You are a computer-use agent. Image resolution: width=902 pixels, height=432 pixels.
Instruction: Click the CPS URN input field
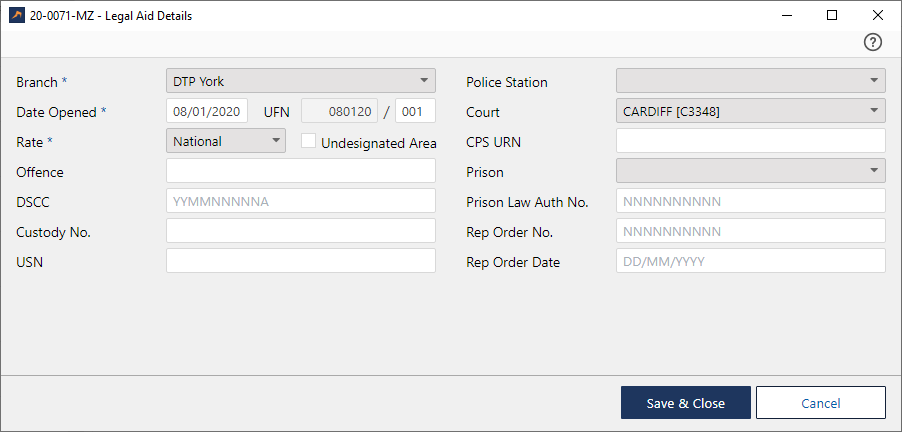(750, 141)
